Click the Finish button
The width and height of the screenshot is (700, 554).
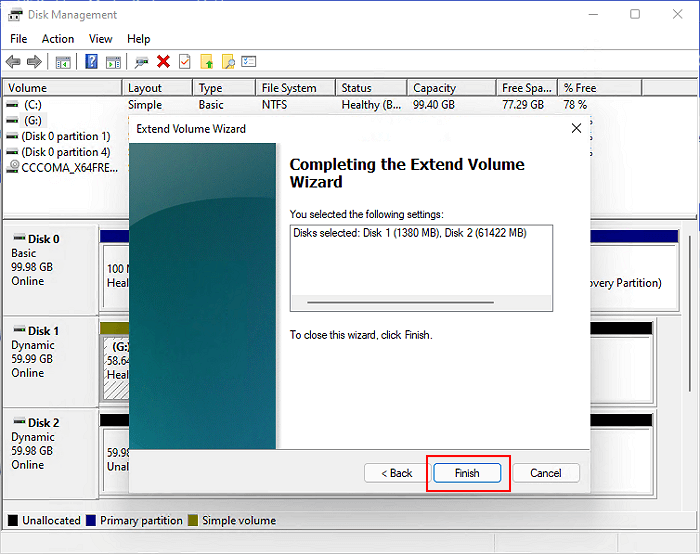(467, 473)
